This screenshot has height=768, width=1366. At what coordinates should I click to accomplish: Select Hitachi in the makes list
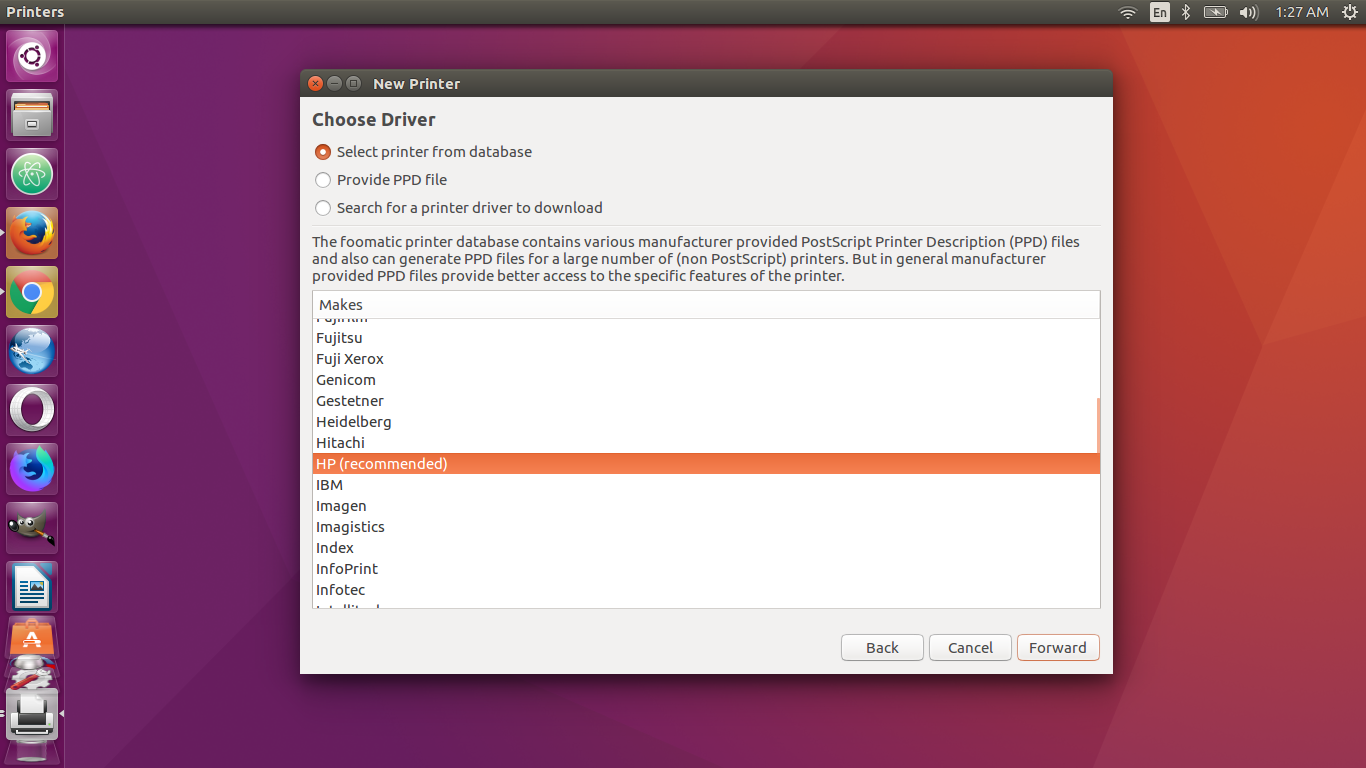click(704, 443)
